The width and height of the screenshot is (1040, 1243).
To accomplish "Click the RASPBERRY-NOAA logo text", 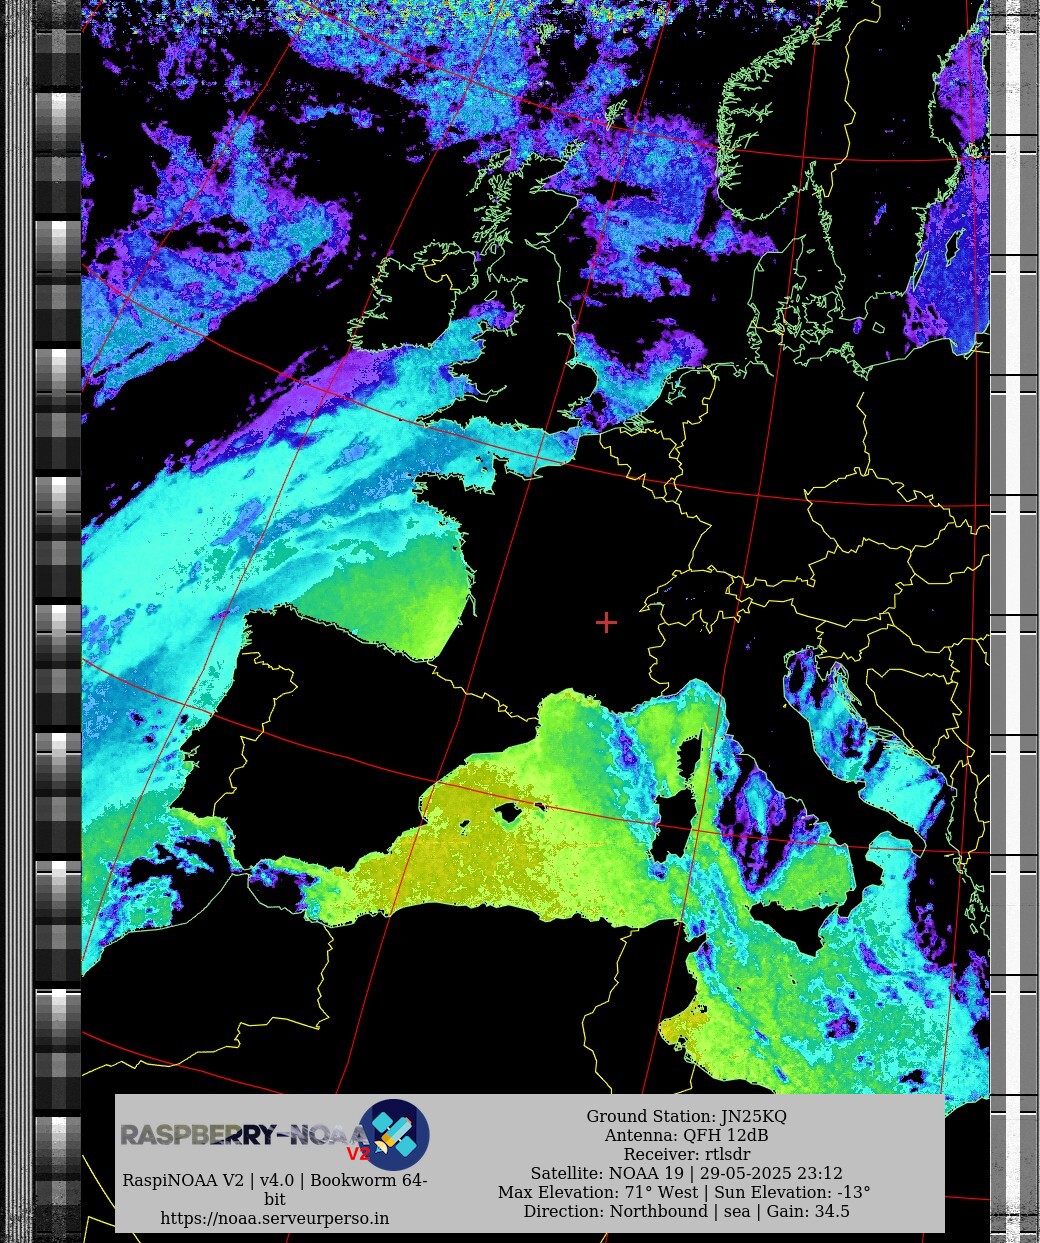I will click(243, 1135).
